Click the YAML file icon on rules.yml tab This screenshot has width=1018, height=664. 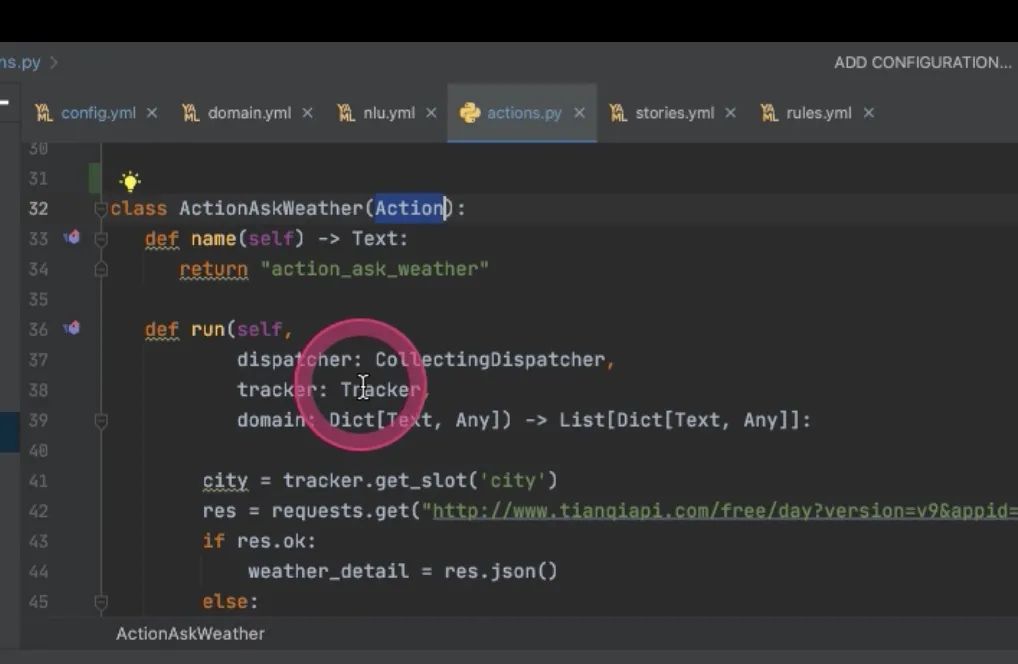[x=769, y=113]
